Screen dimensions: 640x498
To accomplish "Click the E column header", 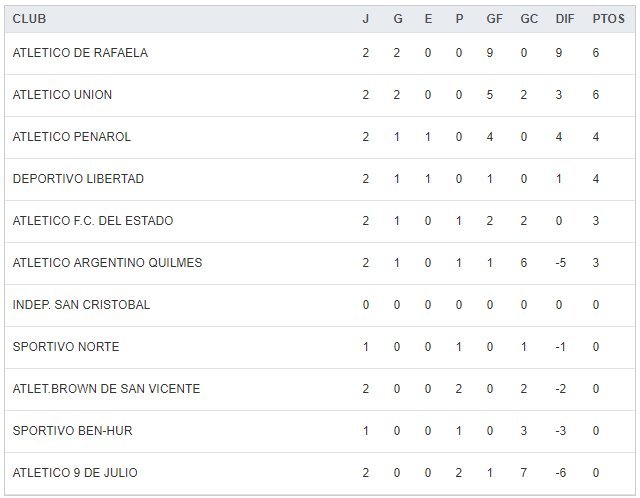I will [428, 19].
